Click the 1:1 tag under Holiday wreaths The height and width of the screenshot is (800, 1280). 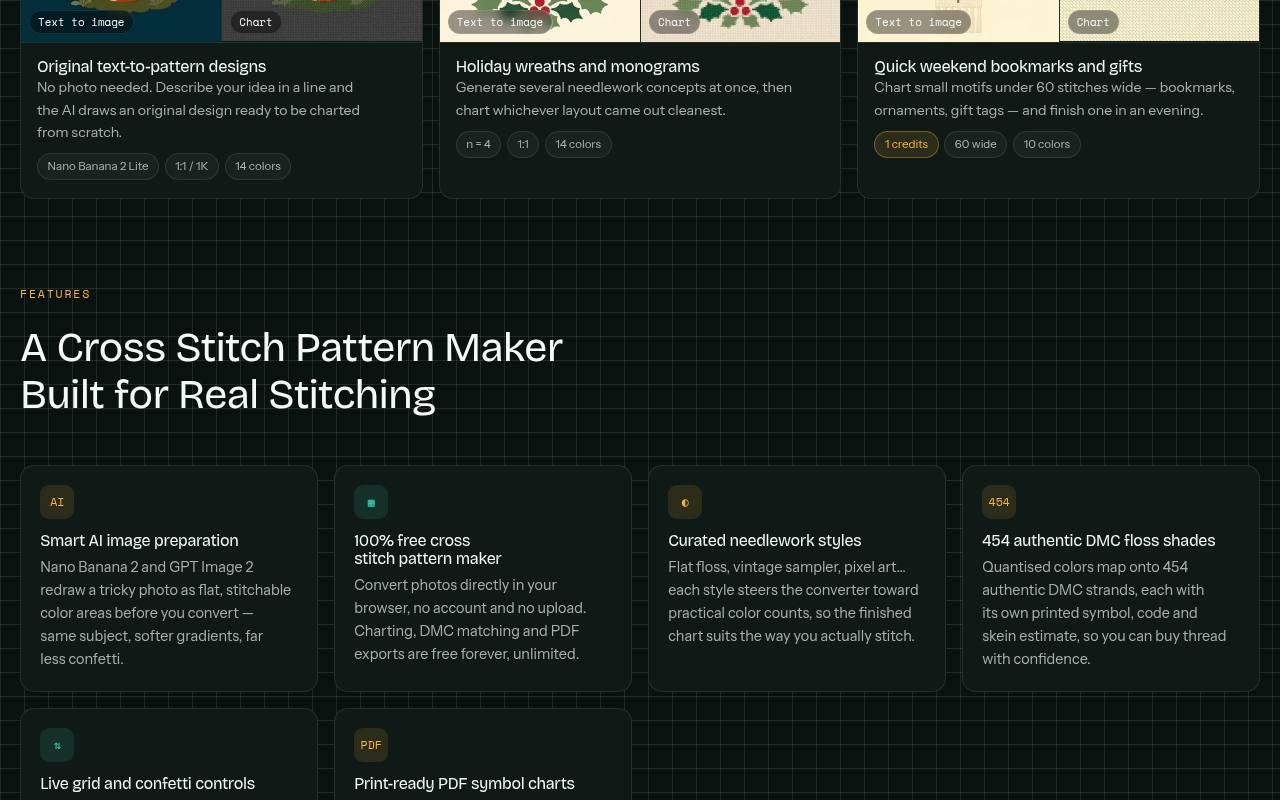click(x=523, y=144)
